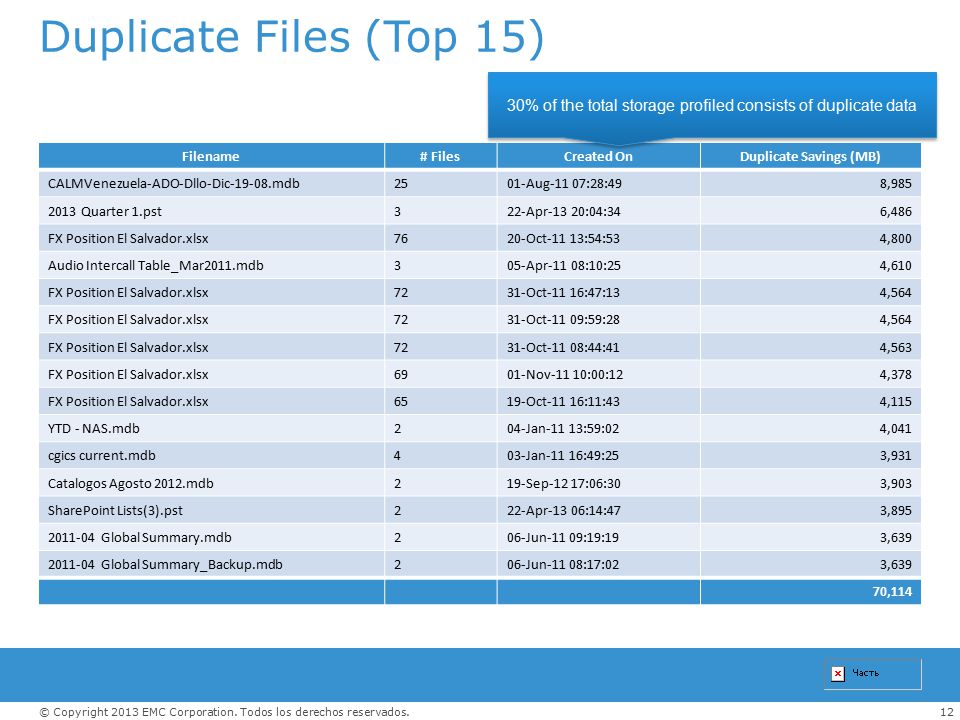This screenshot has width=960, height=720.
Task: Select the date 03-Jan-11 16:49:25
Action: pyautogui.click(x=563, y=456)
